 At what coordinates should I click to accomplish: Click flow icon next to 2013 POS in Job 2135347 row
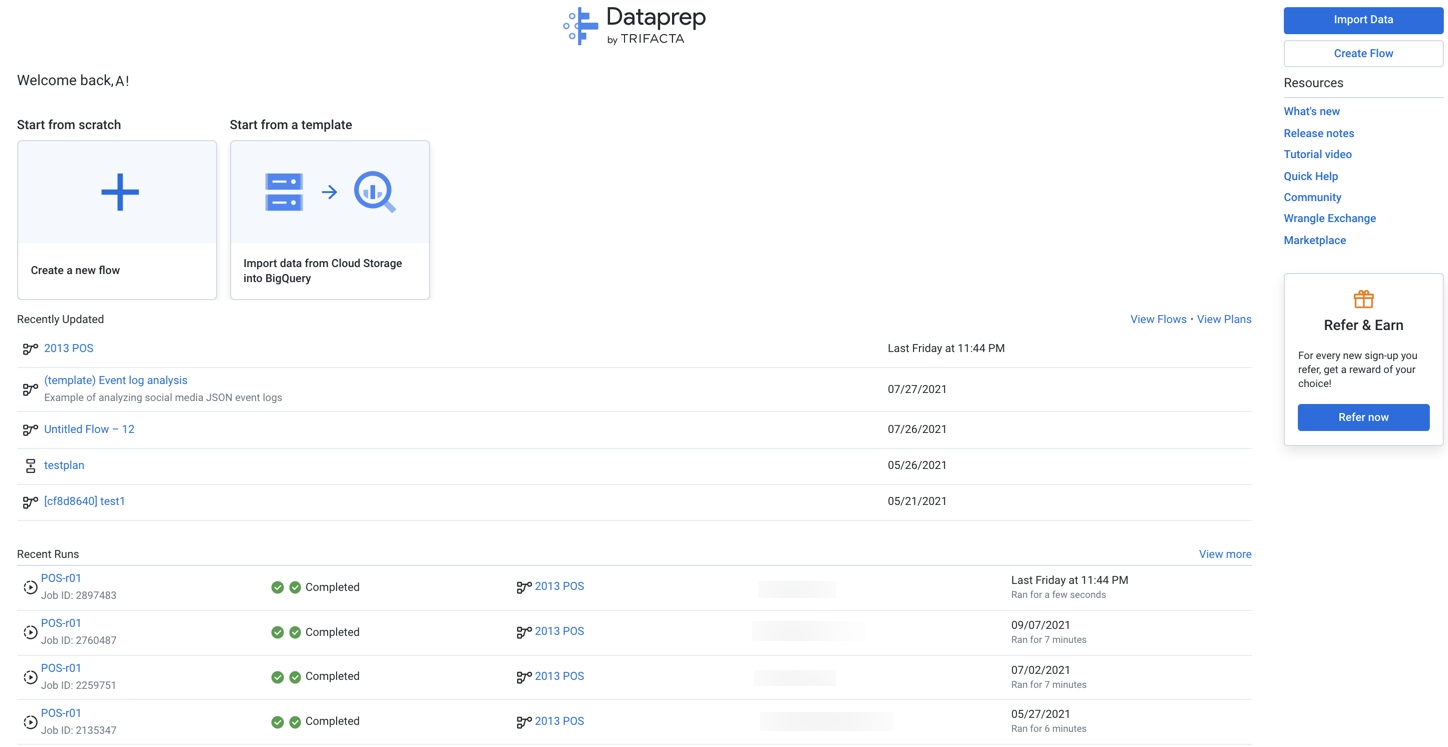pos(524,722)
